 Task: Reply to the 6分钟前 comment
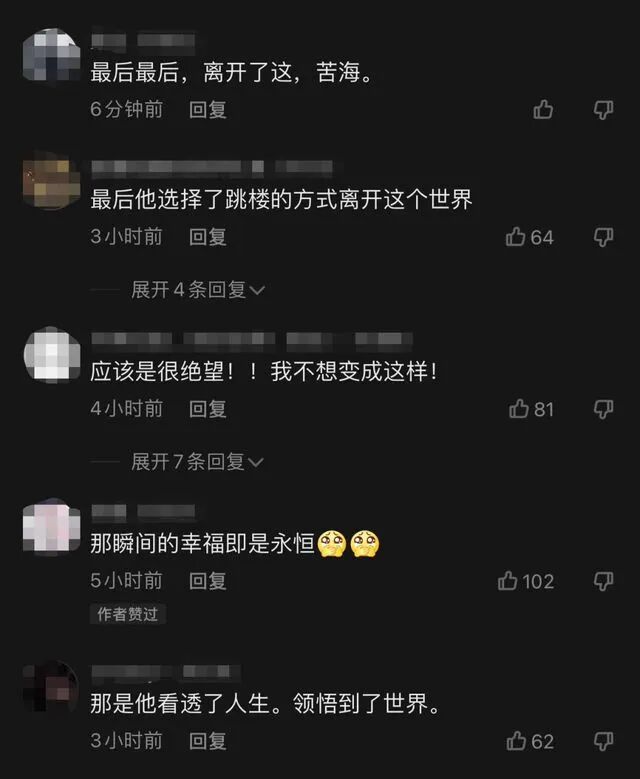[208, 109]
